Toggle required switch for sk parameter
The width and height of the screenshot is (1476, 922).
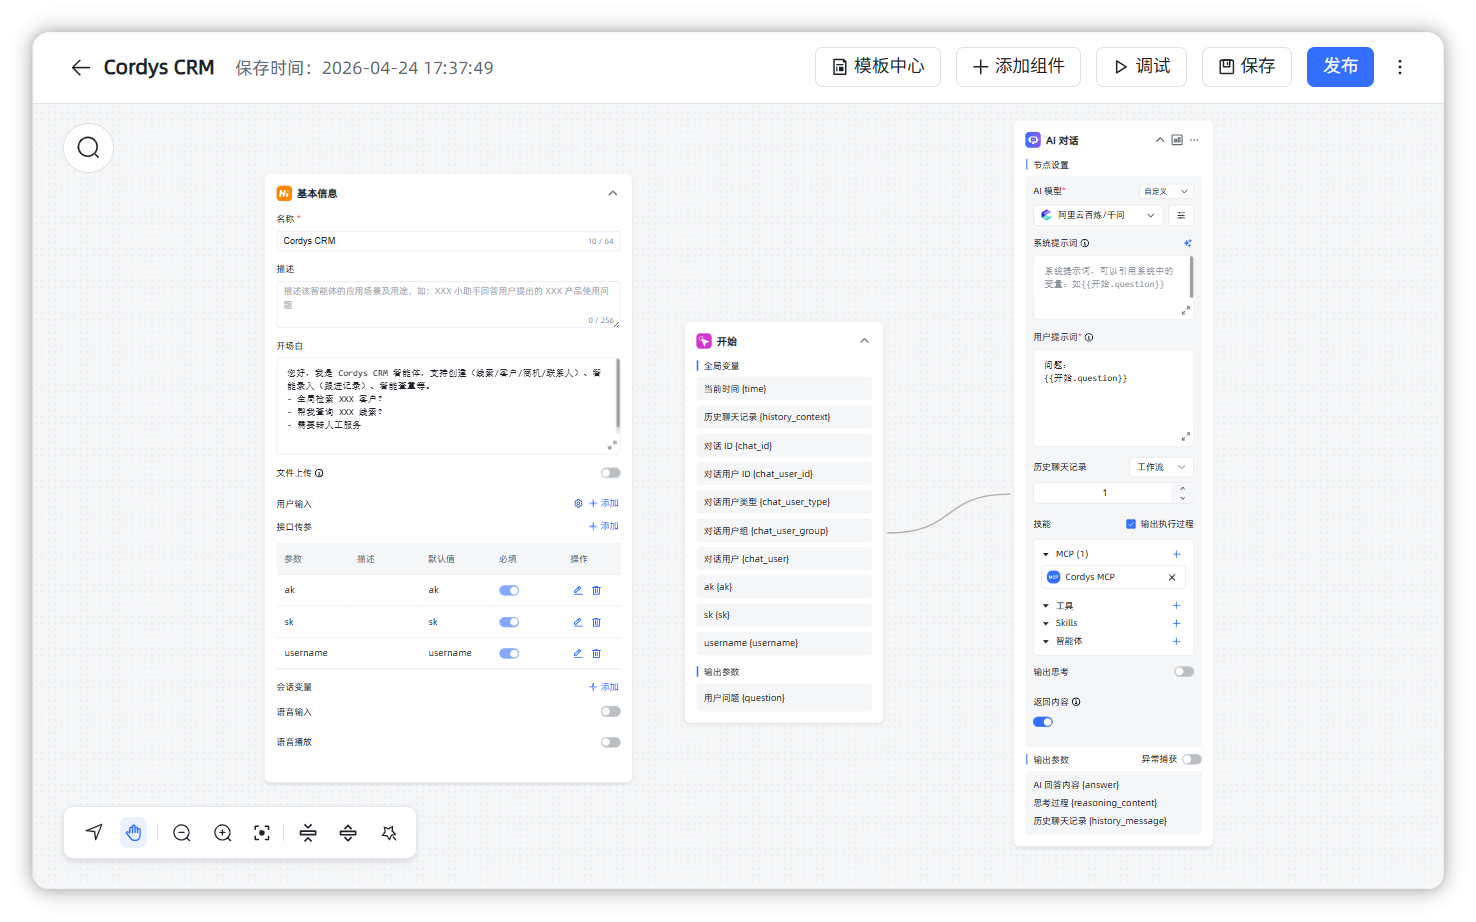[509, 622]
